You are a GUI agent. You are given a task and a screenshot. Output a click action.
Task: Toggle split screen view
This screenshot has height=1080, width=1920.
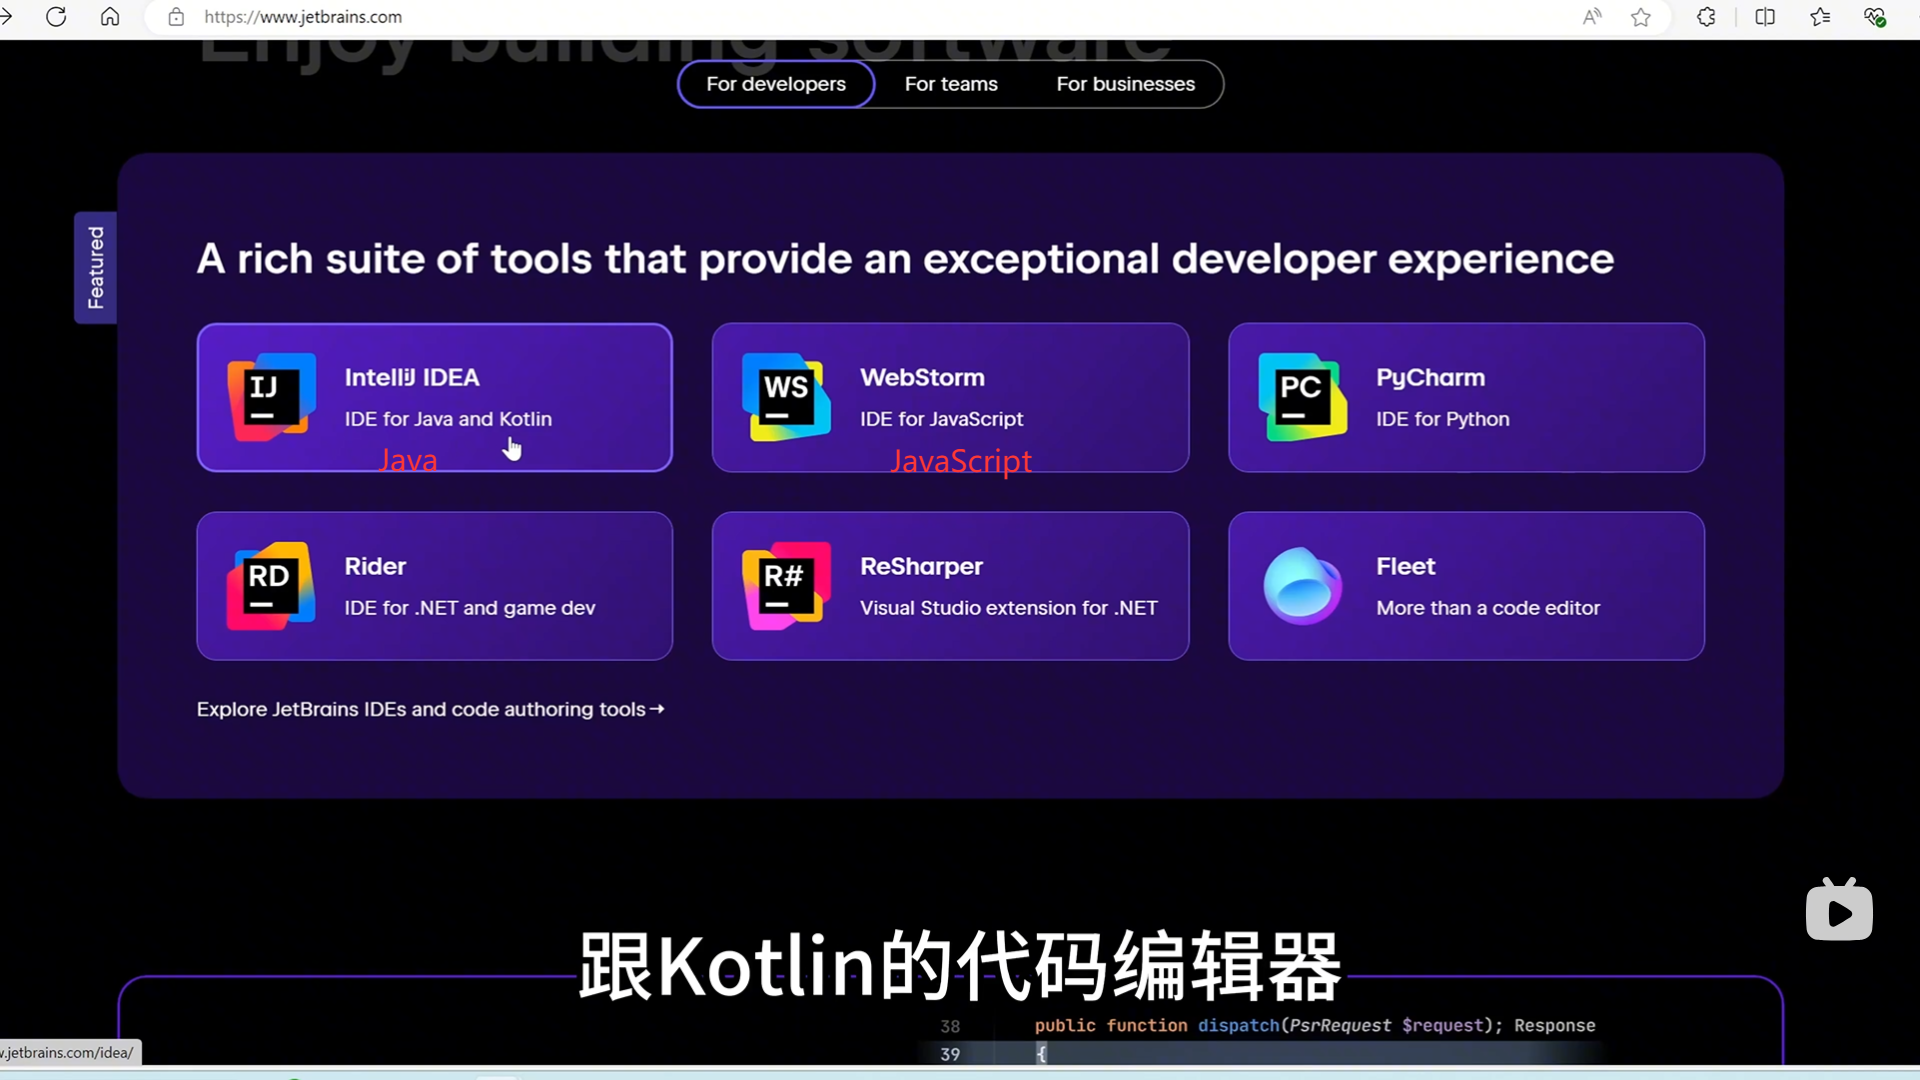[1765, 17]
